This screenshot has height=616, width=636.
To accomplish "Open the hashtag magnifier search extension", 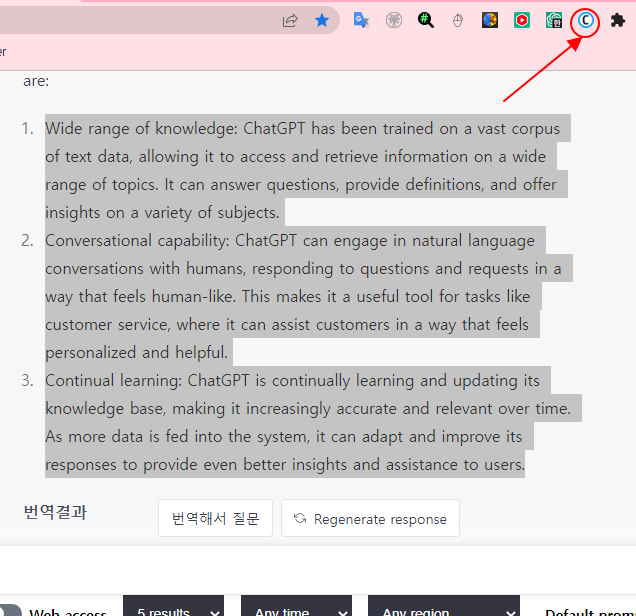I will (x=425, y=20).
